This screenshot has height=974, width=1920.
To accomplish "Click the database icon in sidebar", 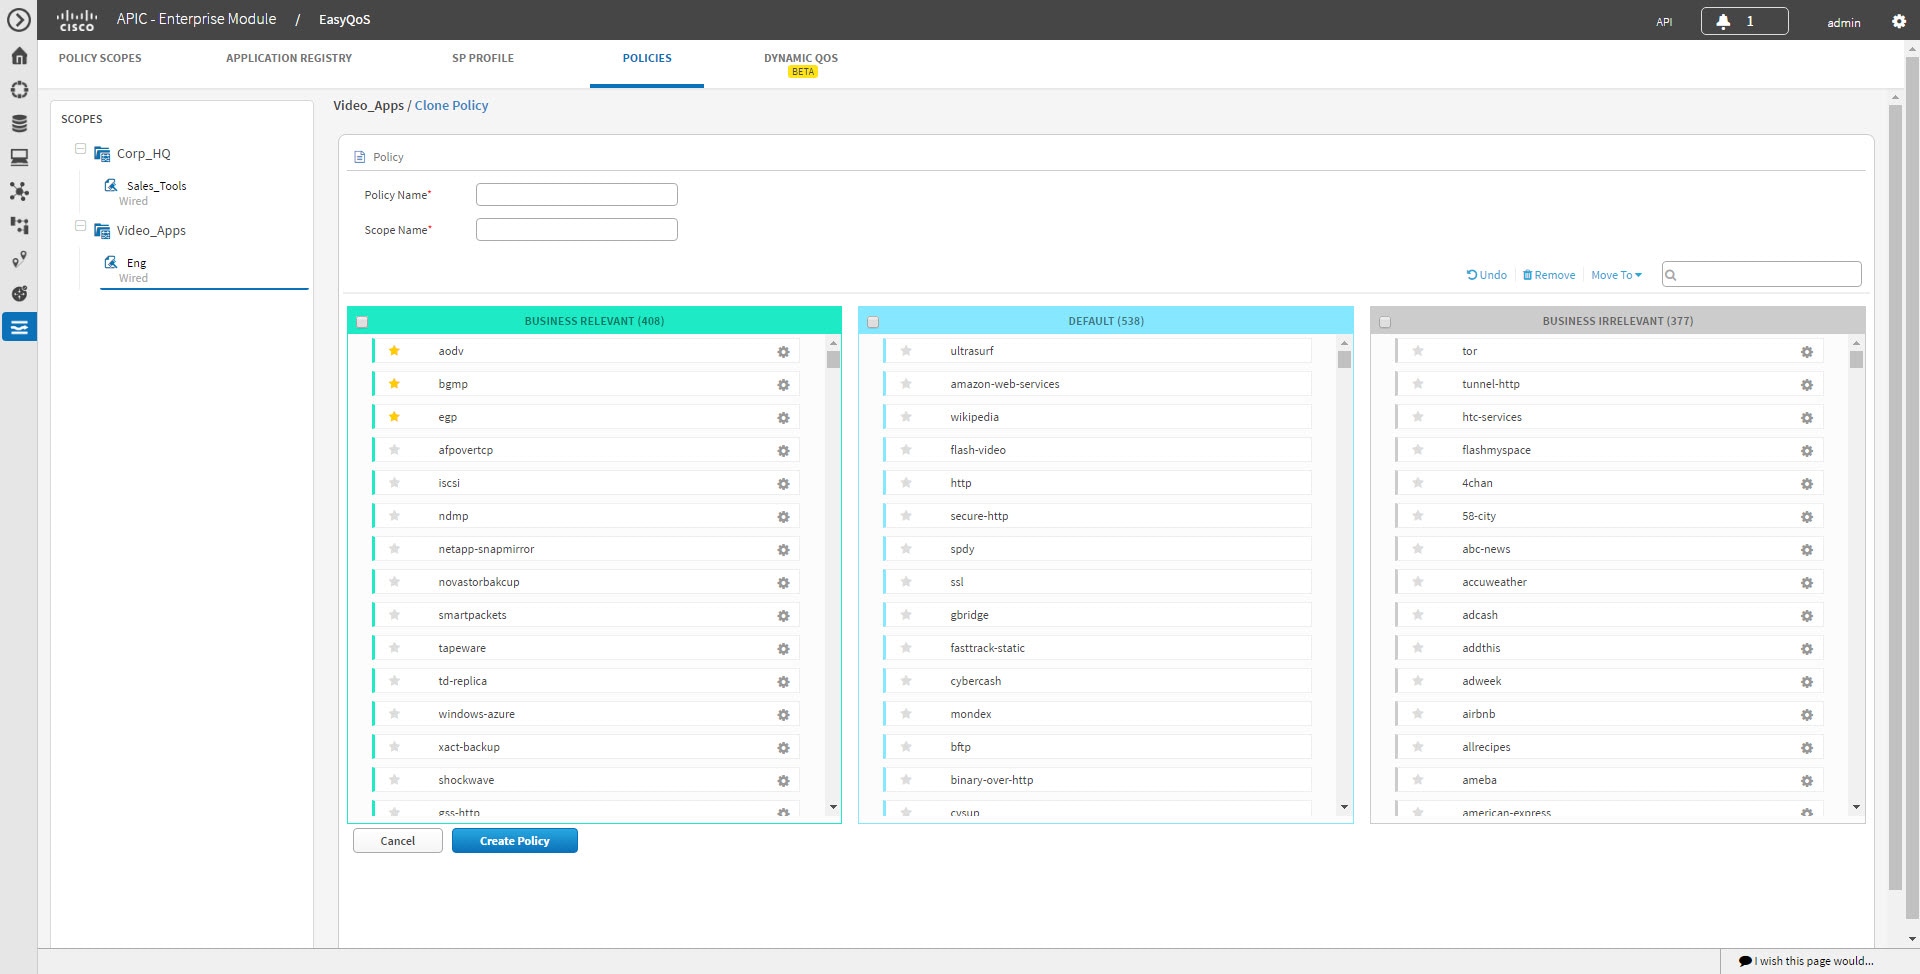I will coord(19,123).
